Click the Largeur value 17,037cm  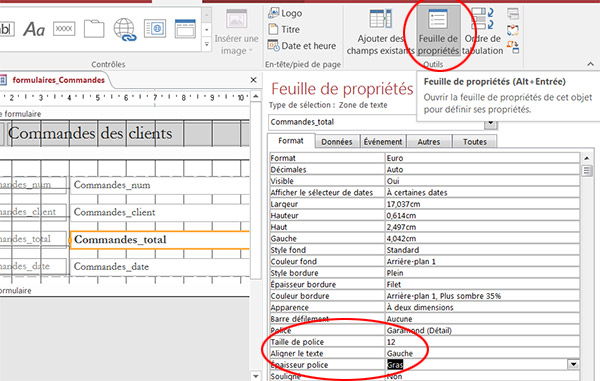pos(482,204)
